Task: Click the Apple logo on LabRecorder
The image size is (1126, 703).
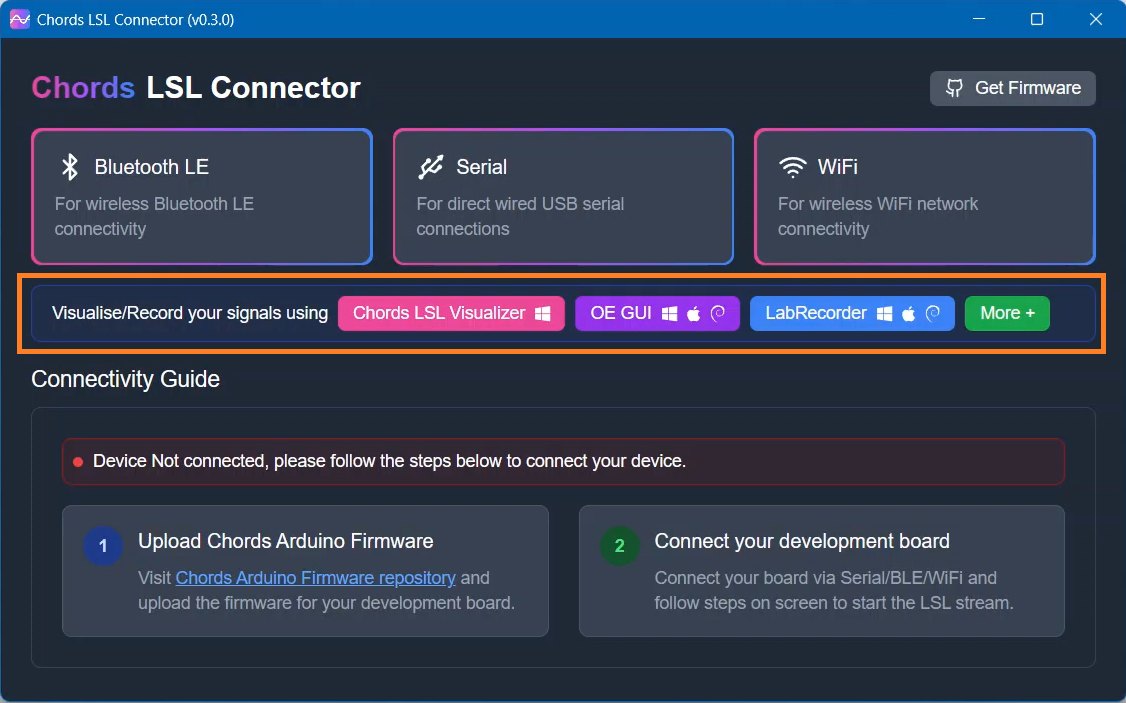Action: tap(908, 314)
